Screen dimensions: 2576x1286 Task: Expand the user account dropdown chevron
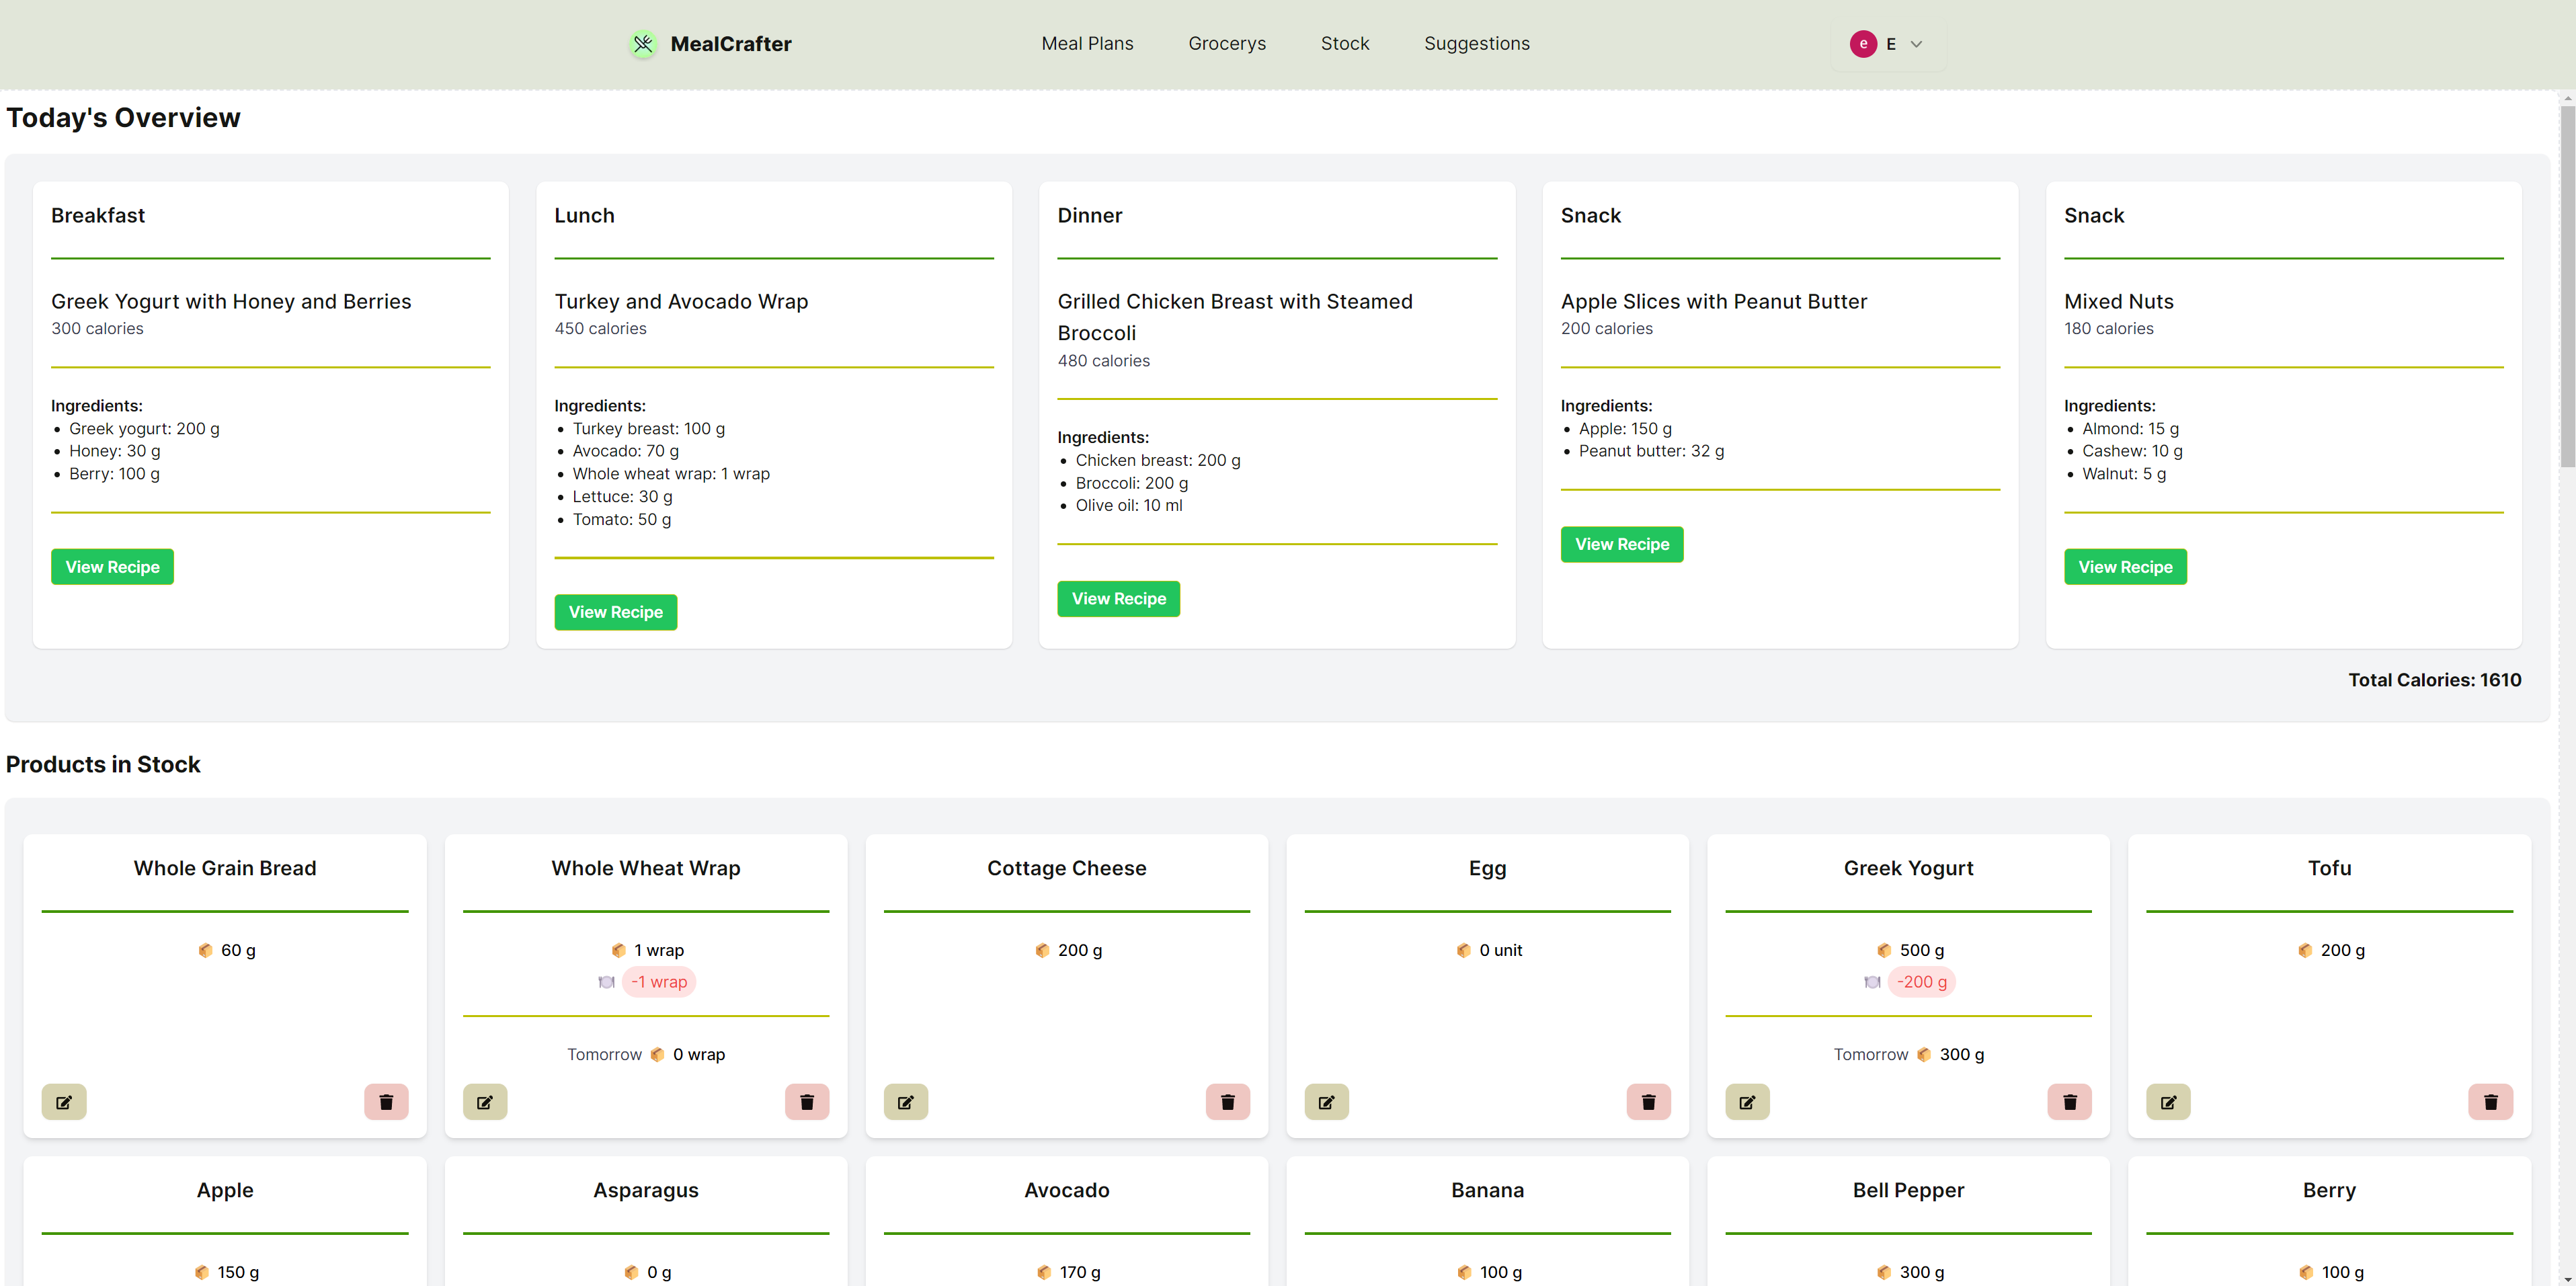pos(1916,44)
